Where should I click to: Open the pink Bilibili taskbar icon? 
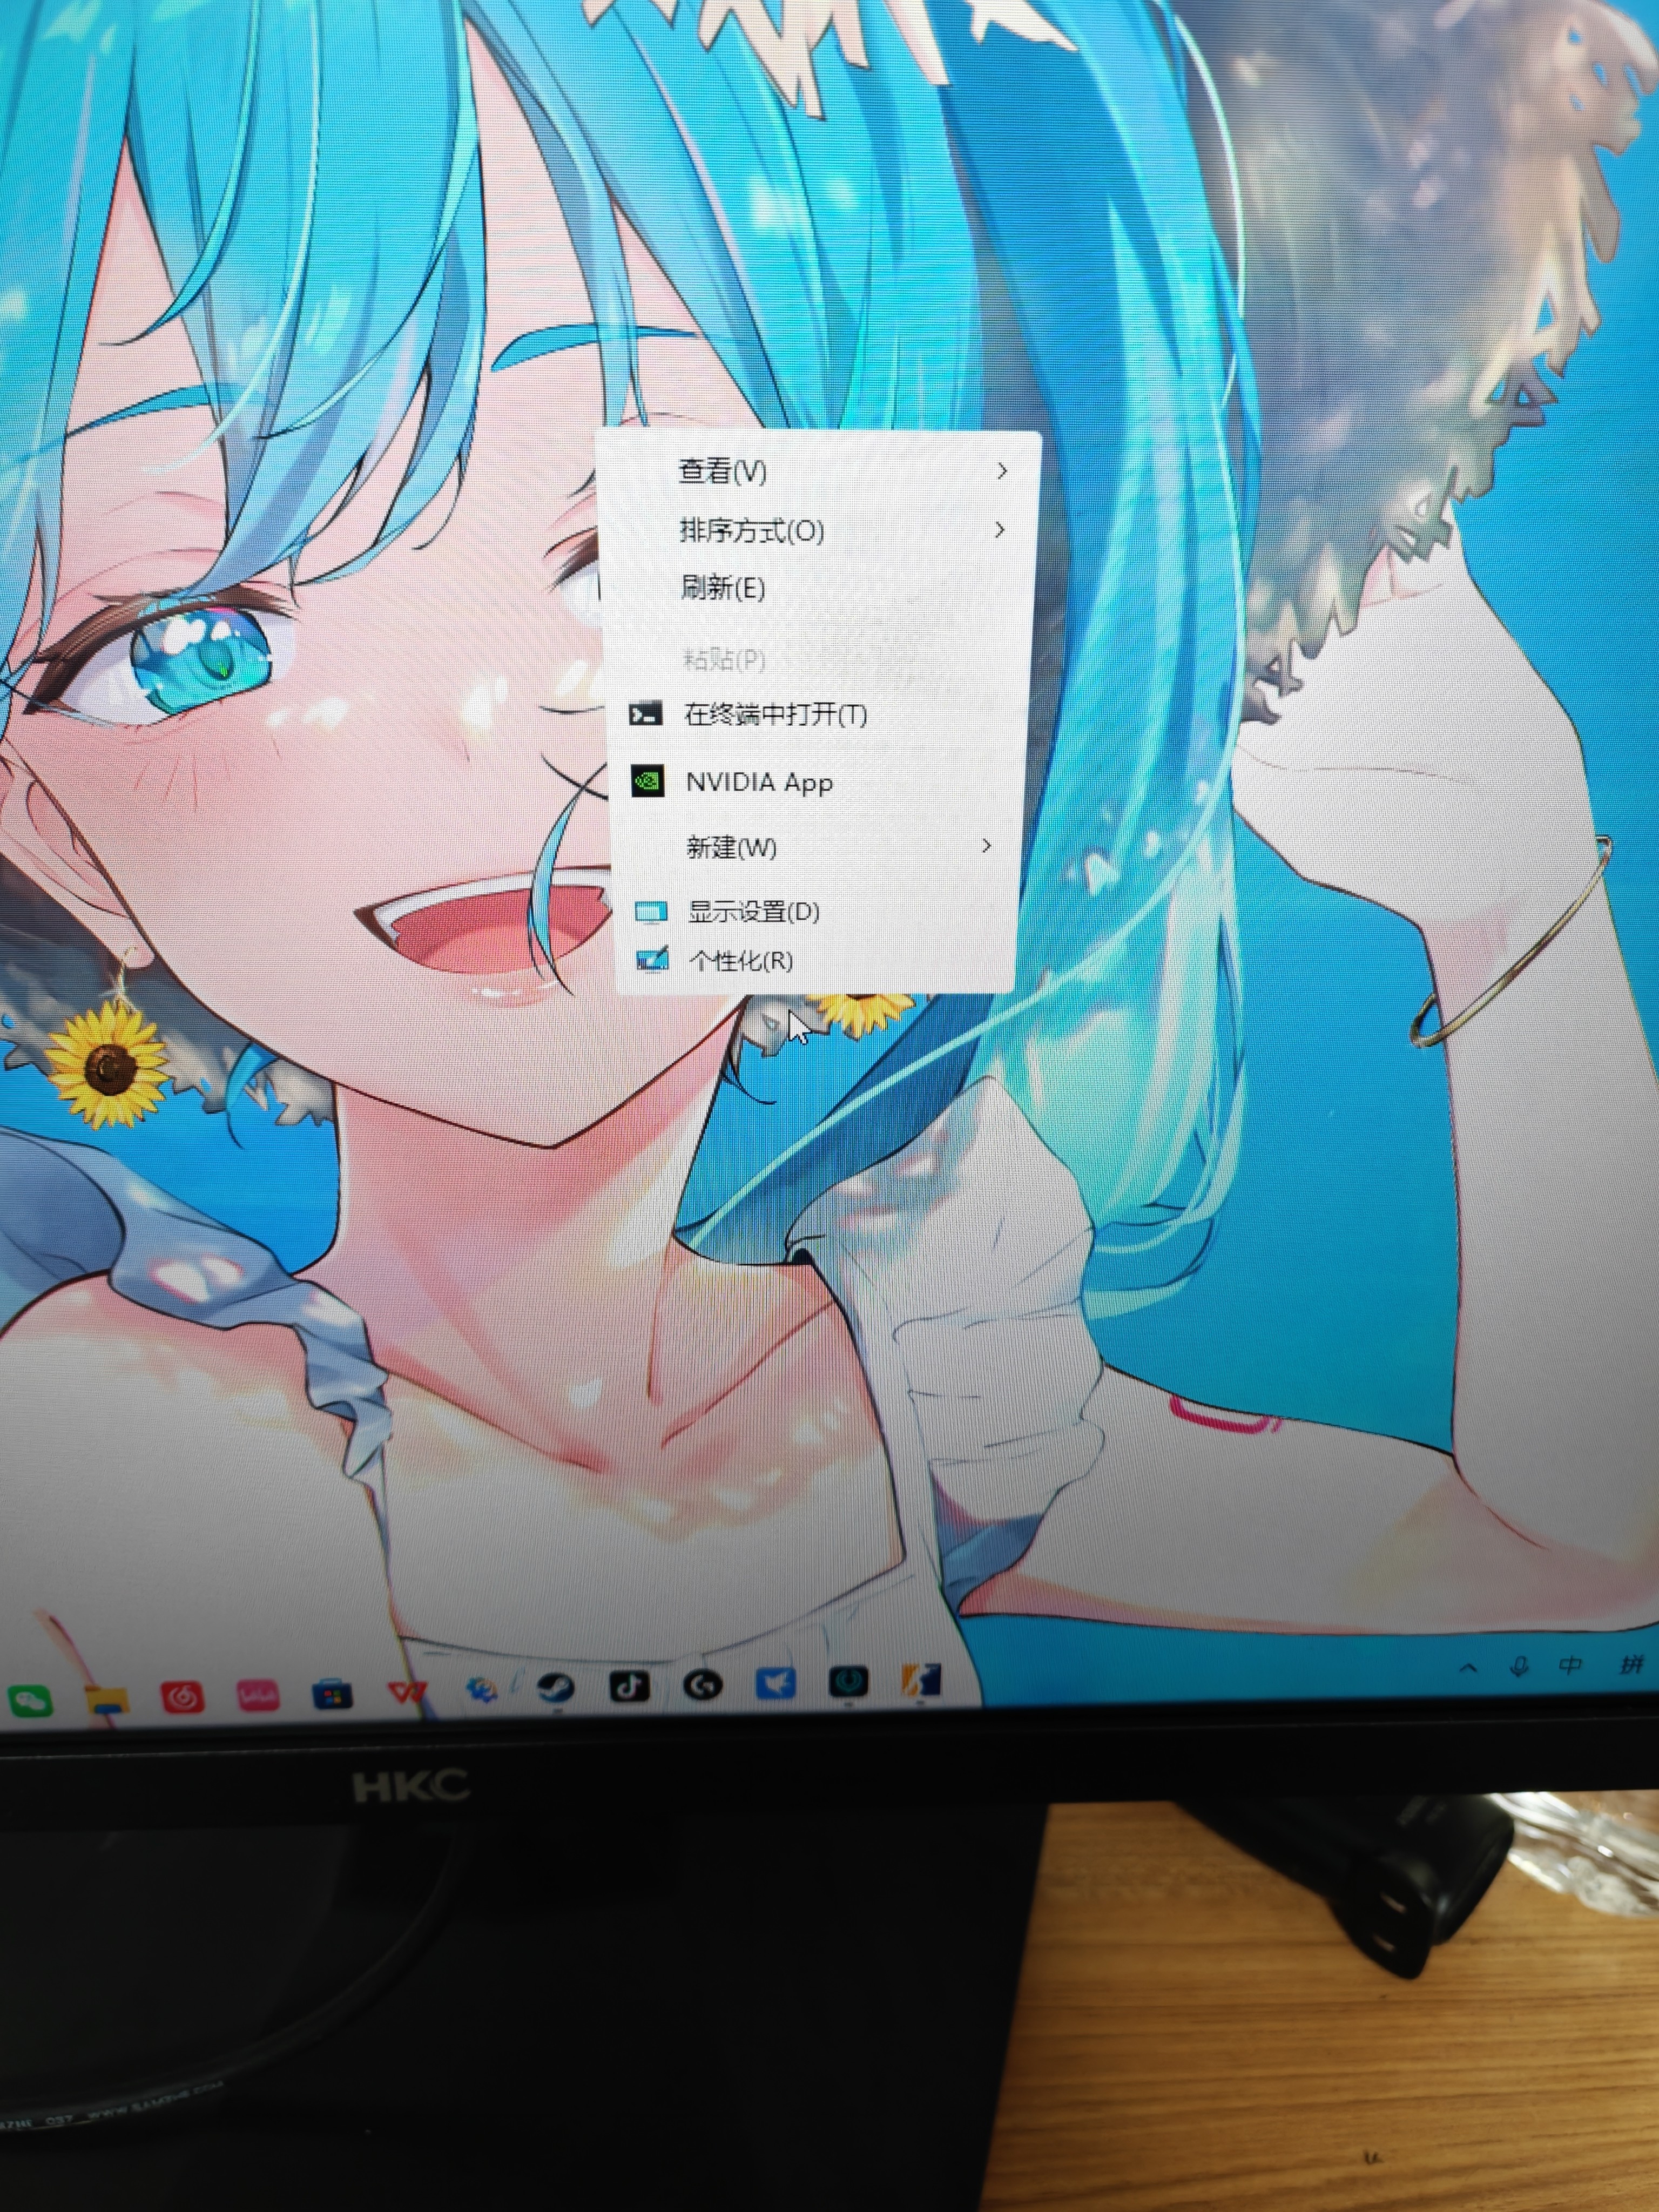tap(258, 1695)
